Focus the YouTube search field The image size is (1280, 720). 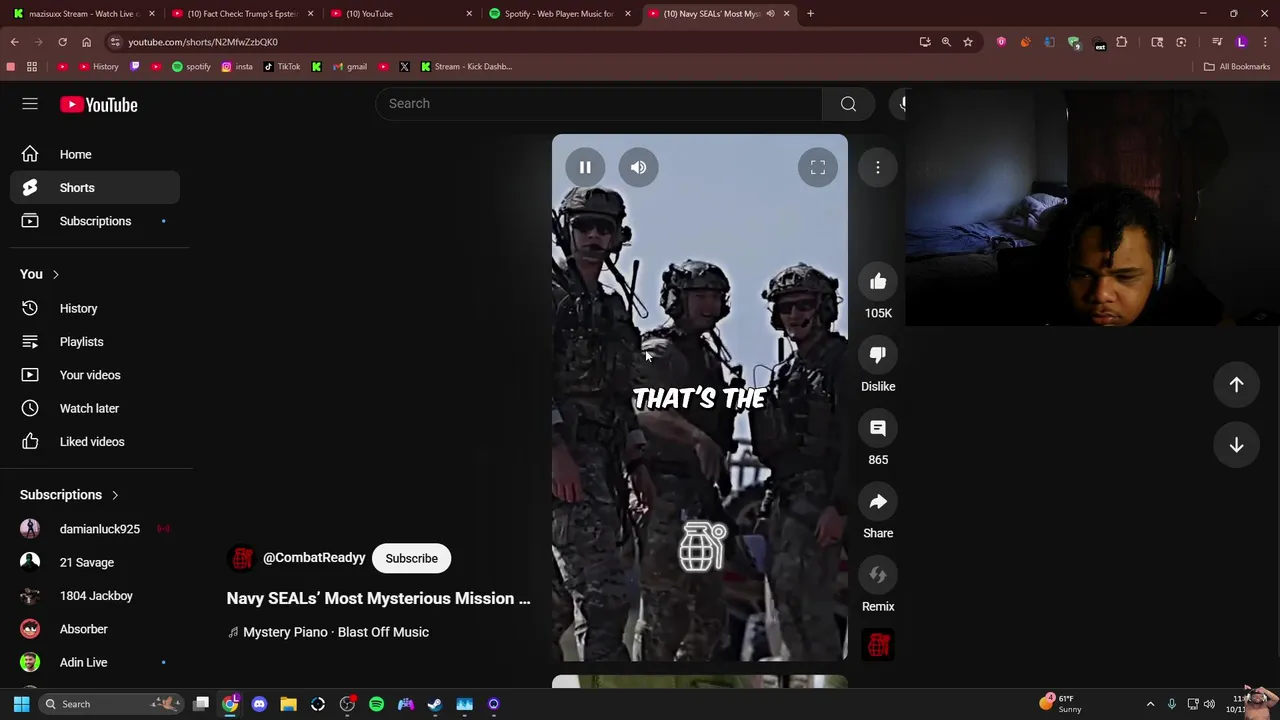[x=599, y=103]
